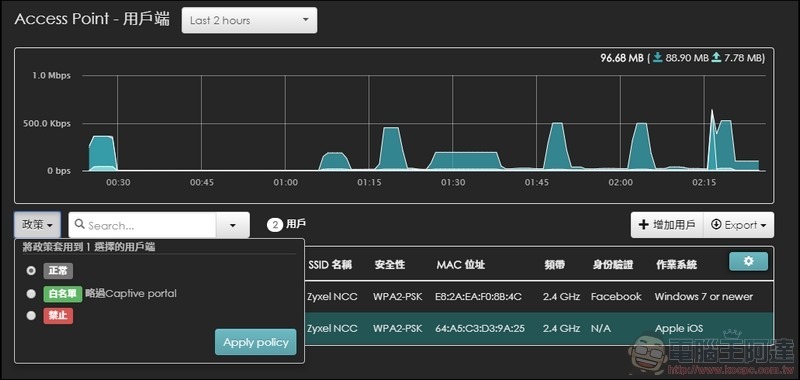Open table column settings gear icon
The width and height of the screenshot is (800, 380).
(748, 261)
